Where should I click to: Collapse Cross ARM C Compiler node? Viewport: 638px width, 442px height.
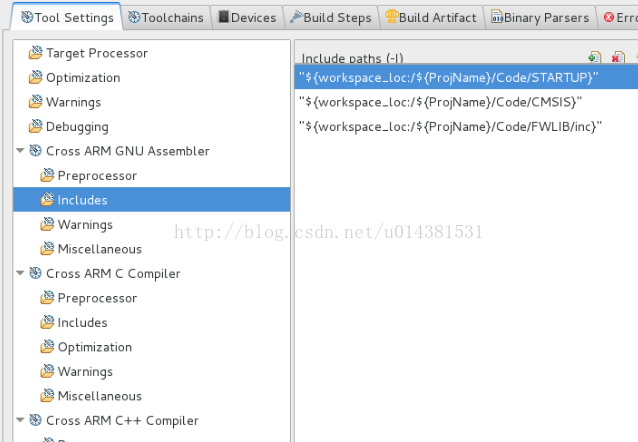[20, 273]
